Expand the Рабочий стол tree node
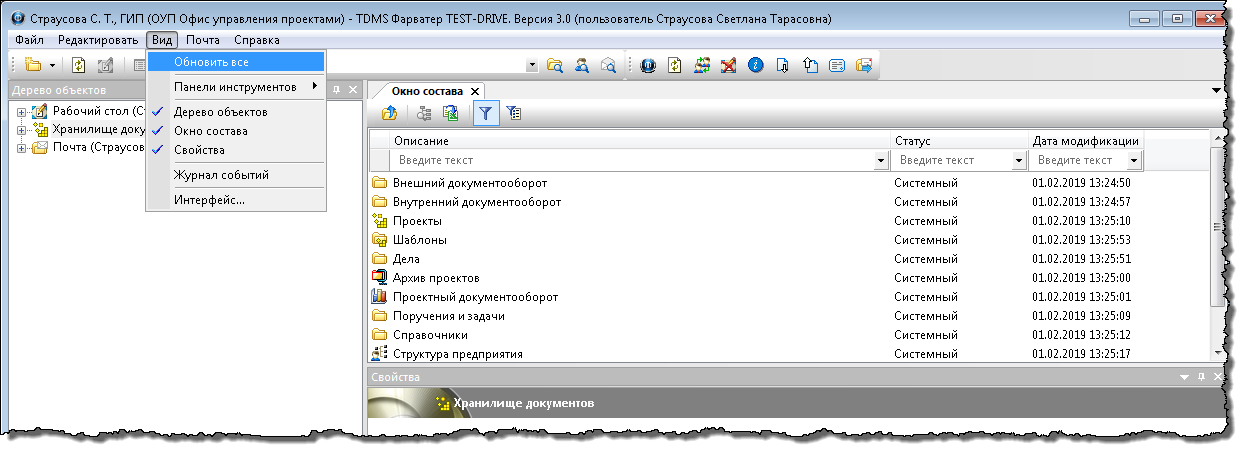Viewport: 1242px width, 449px height. [21, 111]
